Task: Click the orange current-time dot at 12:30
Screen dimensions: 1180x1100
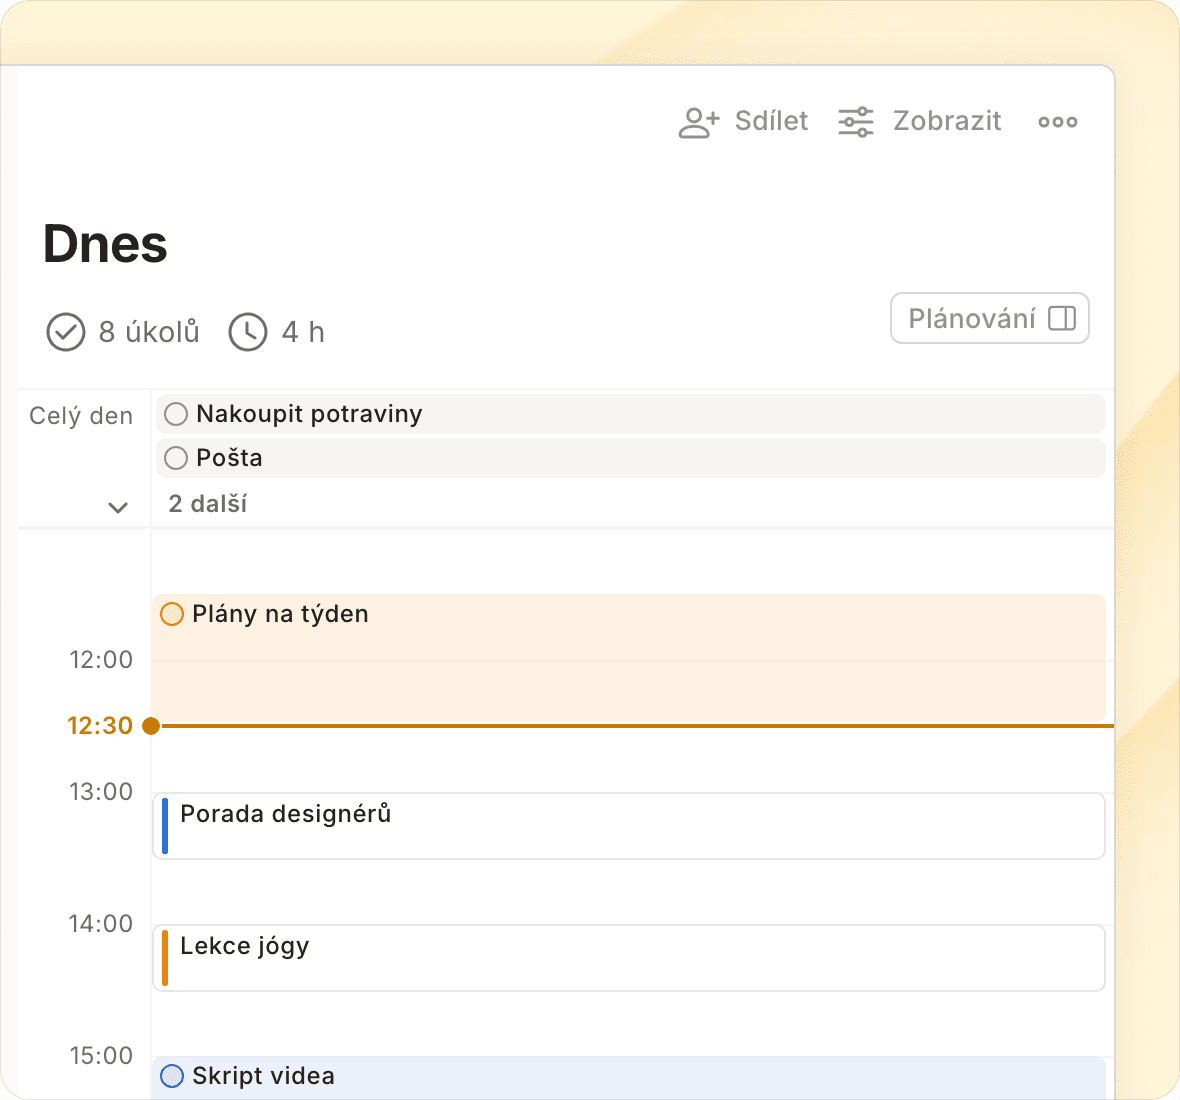Action: point(151,726)
